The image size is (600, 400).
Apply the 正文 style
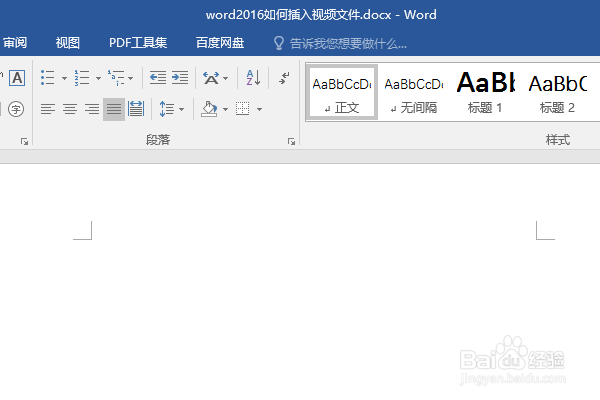342,92
